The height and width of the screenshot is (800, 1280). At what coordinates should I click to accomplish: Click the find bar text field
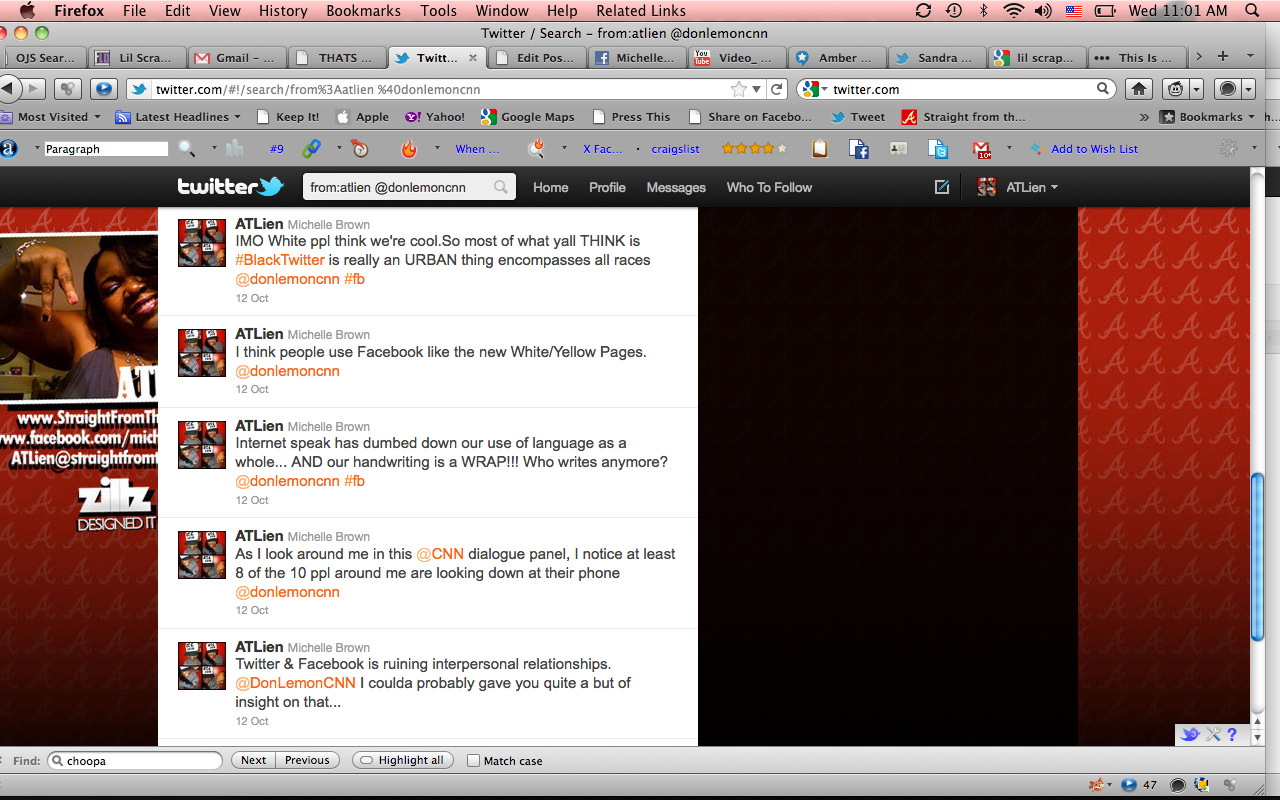tap(140, 761)
